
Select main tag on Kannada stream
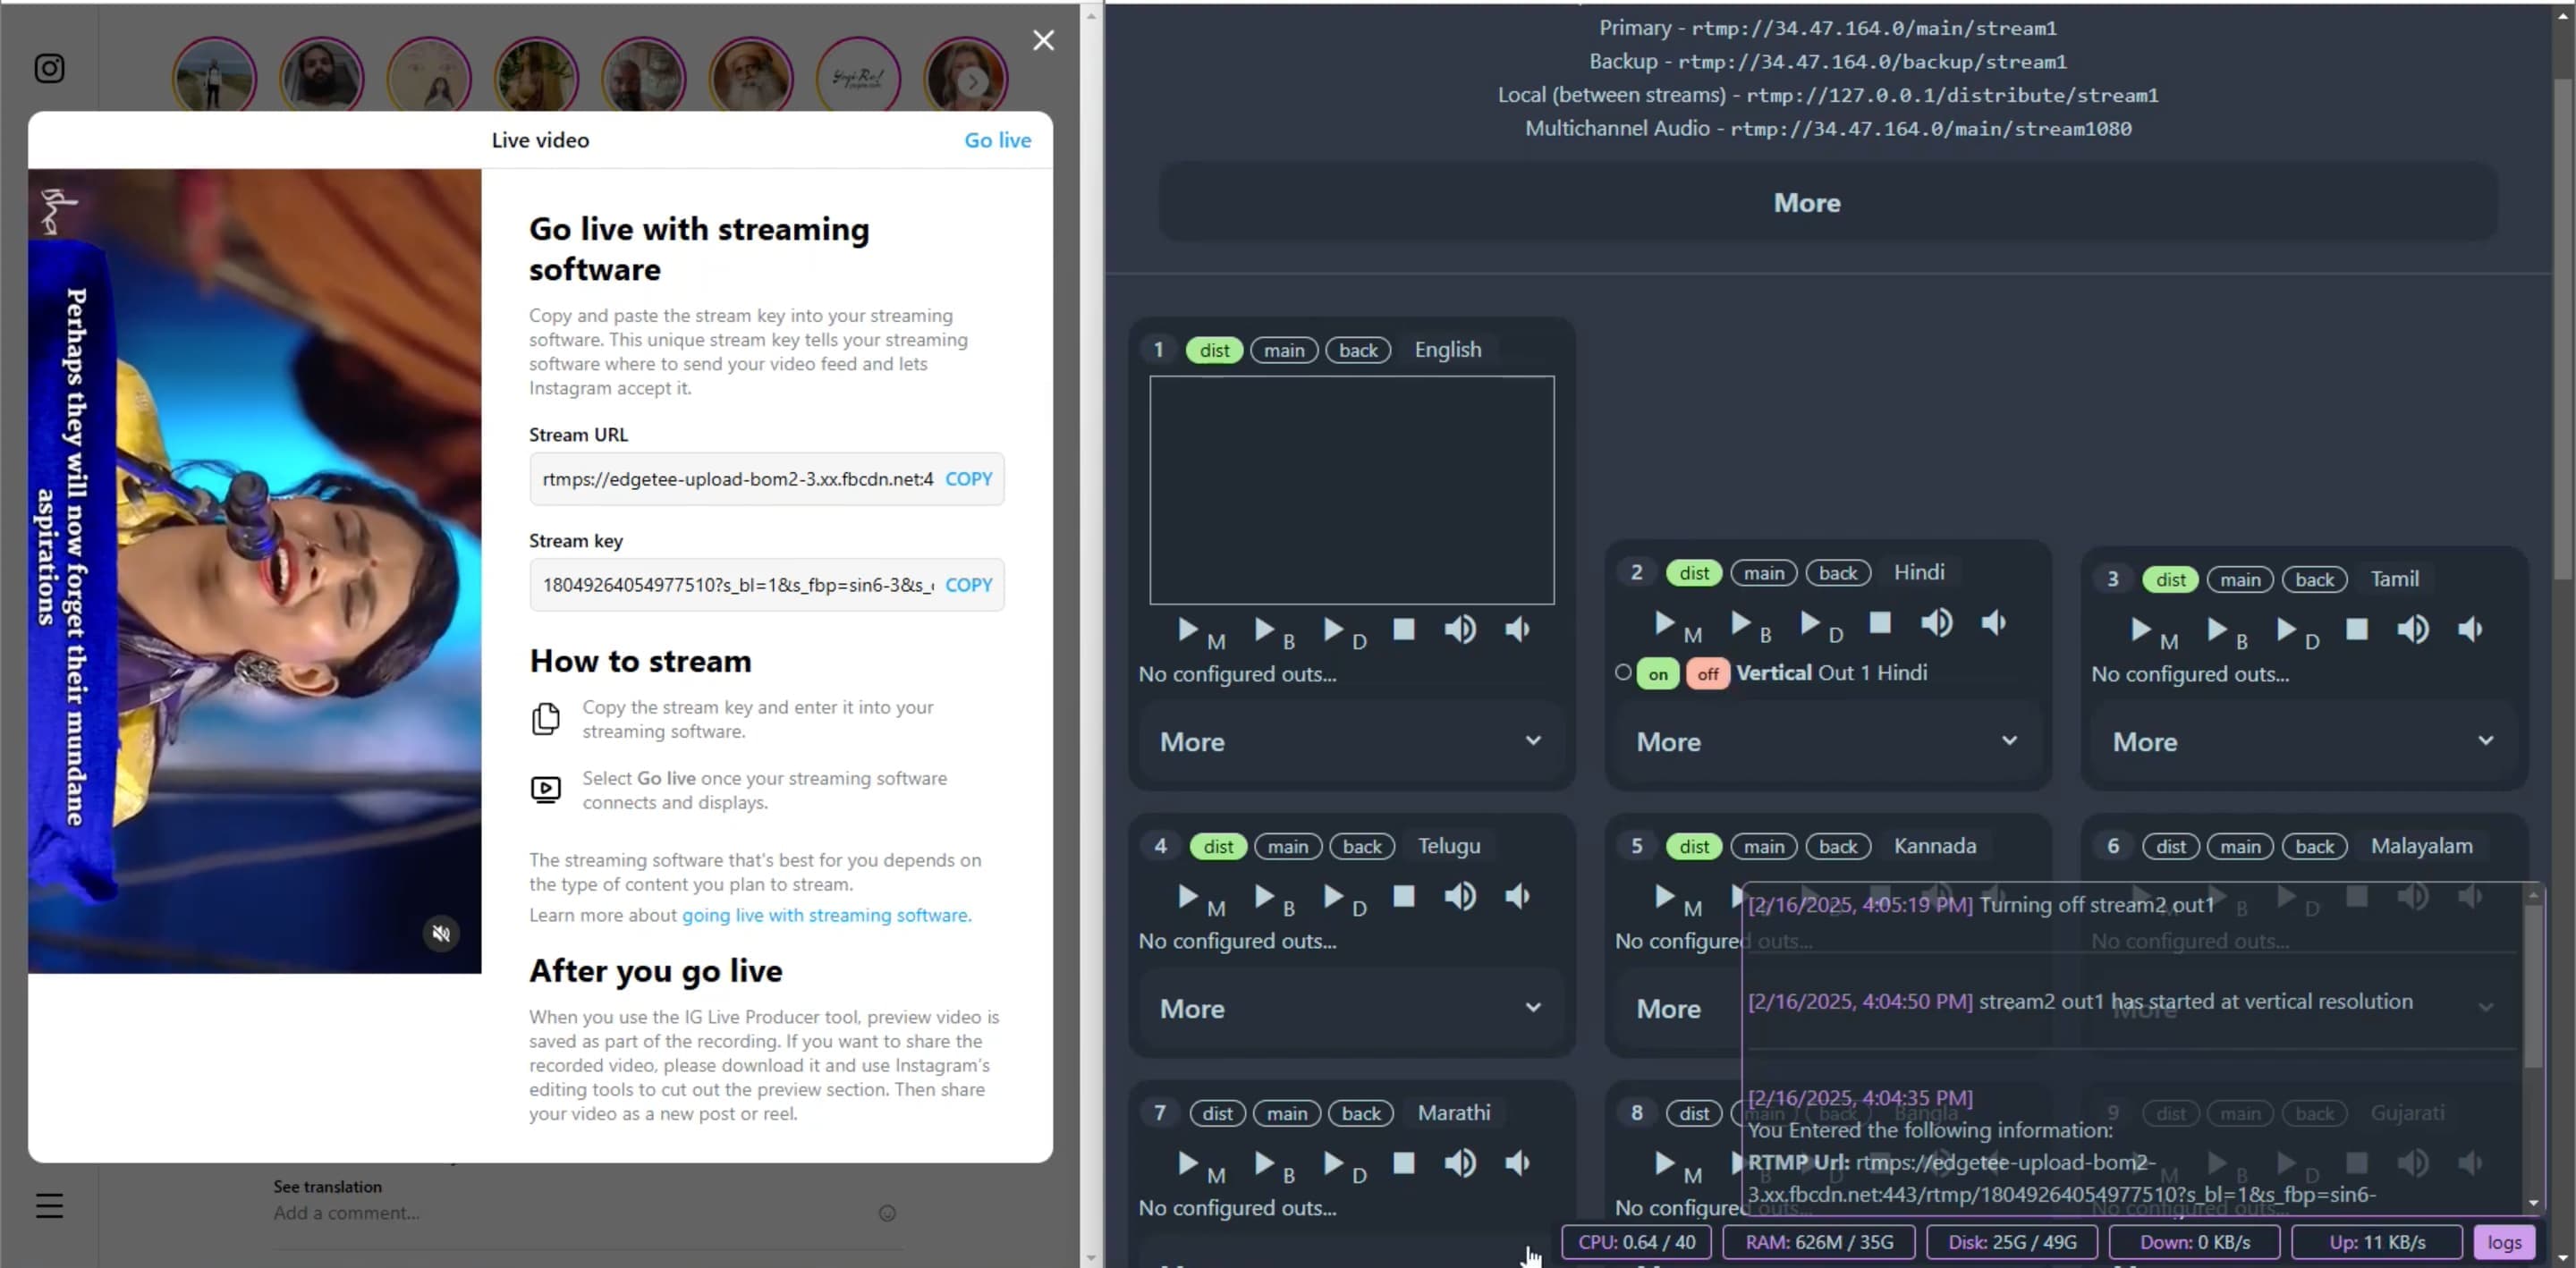pos(1763,847)
